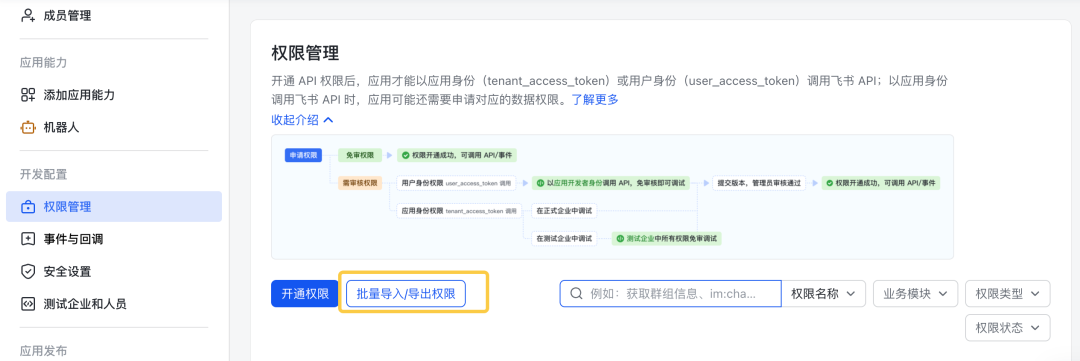
Task: Open the 权限名称 dropdown
Action: tap(823, 293)
